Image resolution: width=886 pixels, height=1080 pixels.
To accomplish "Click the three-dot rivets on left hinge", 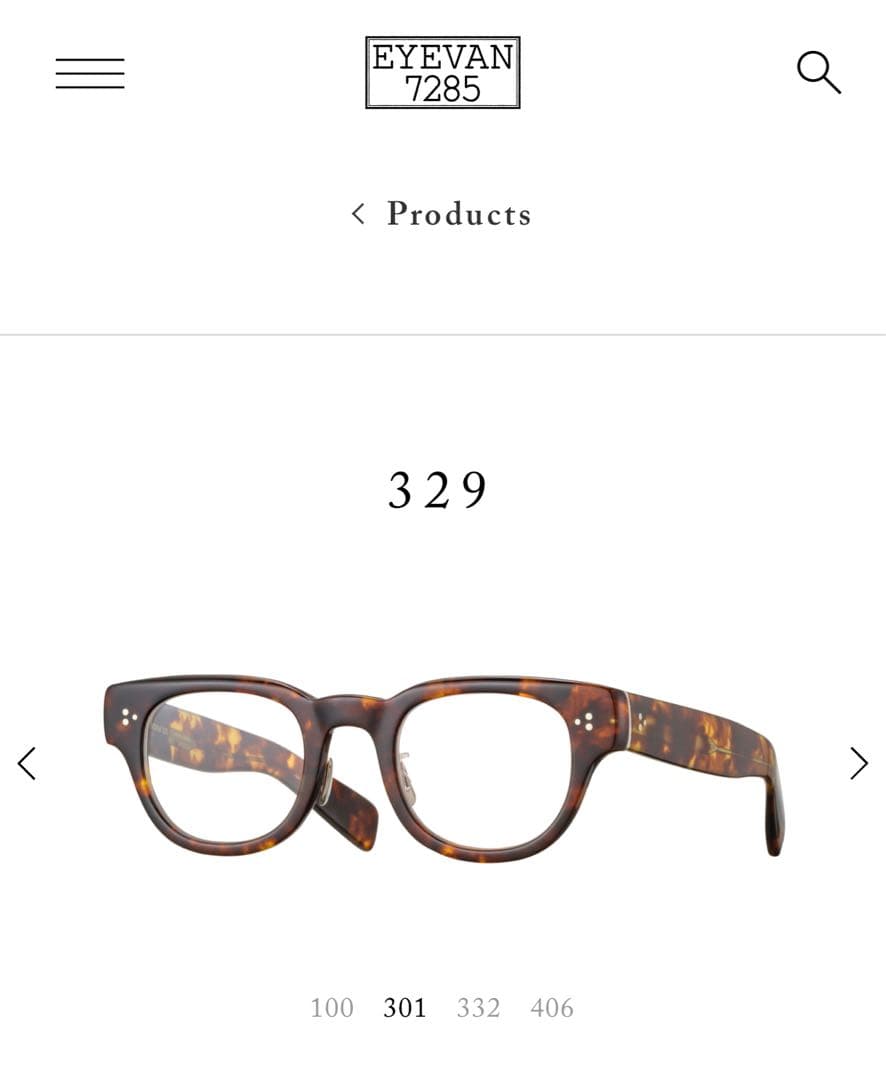I will [129, 718].
